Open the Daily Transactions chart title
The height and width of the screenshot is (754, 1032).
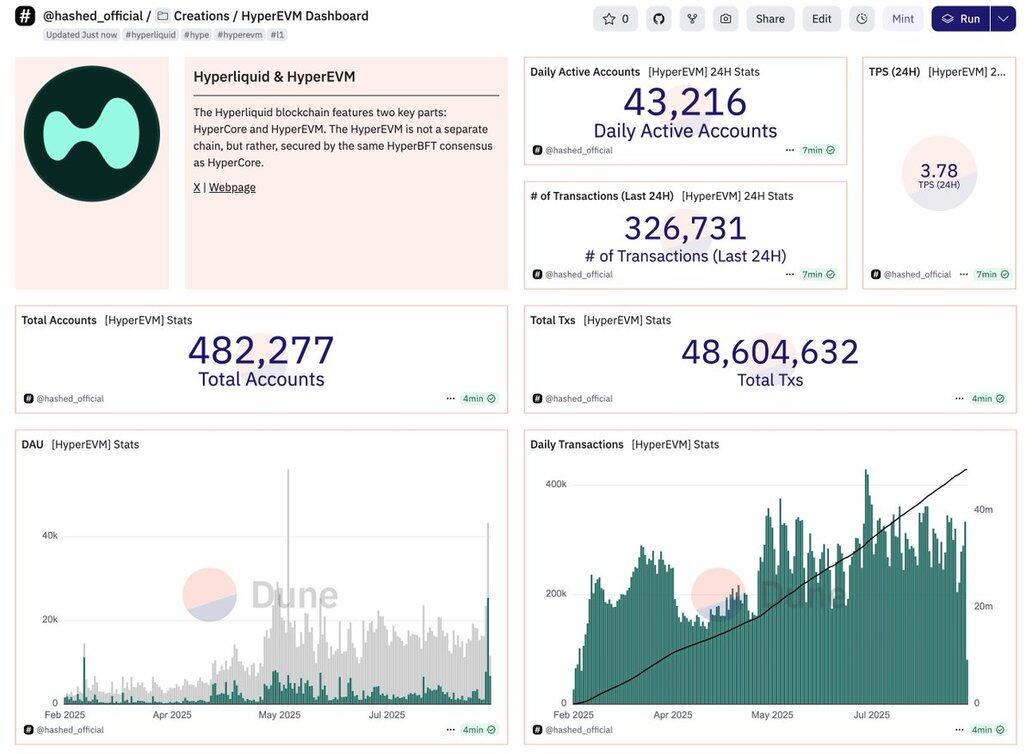point(577,445)
